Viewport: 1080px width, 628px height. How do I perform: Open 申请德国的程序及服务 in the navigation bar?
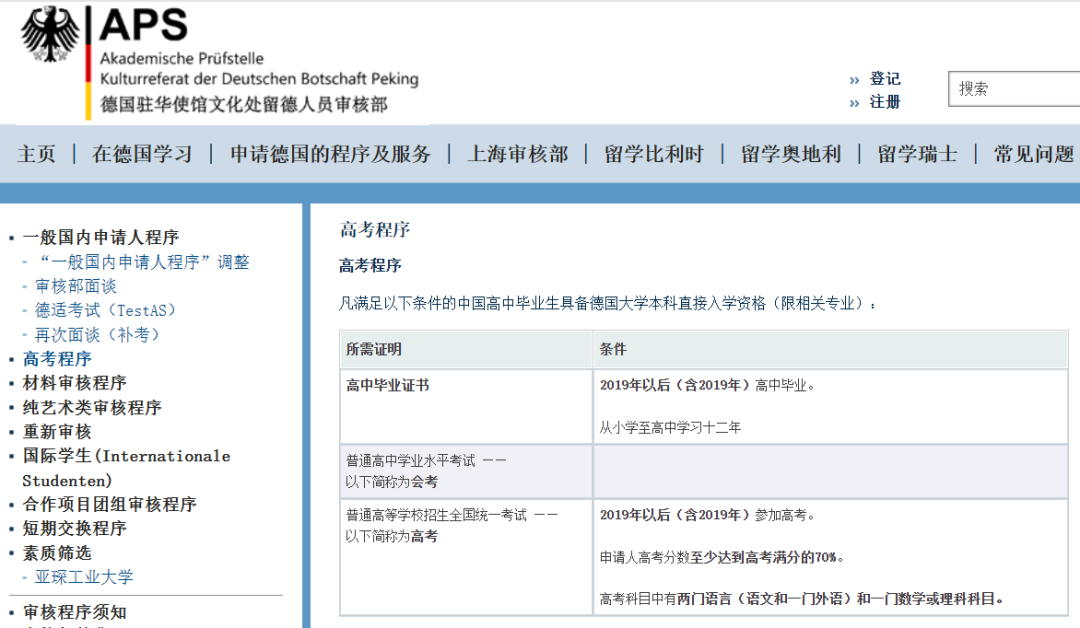pyautogui.click(x=330, y=154)
